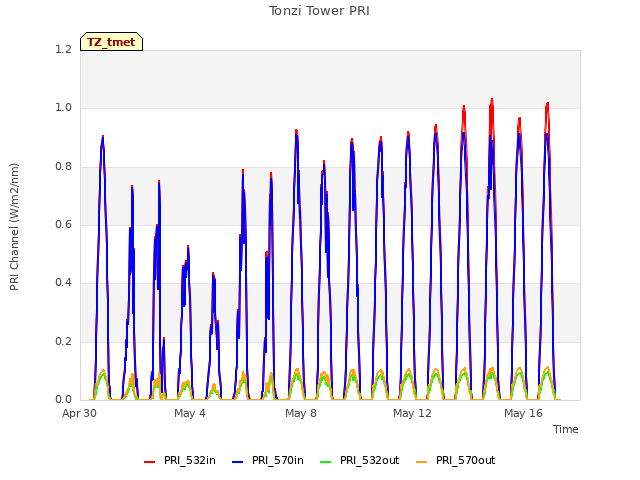Click the Apr 30 x-axis label

pos(79,413)
